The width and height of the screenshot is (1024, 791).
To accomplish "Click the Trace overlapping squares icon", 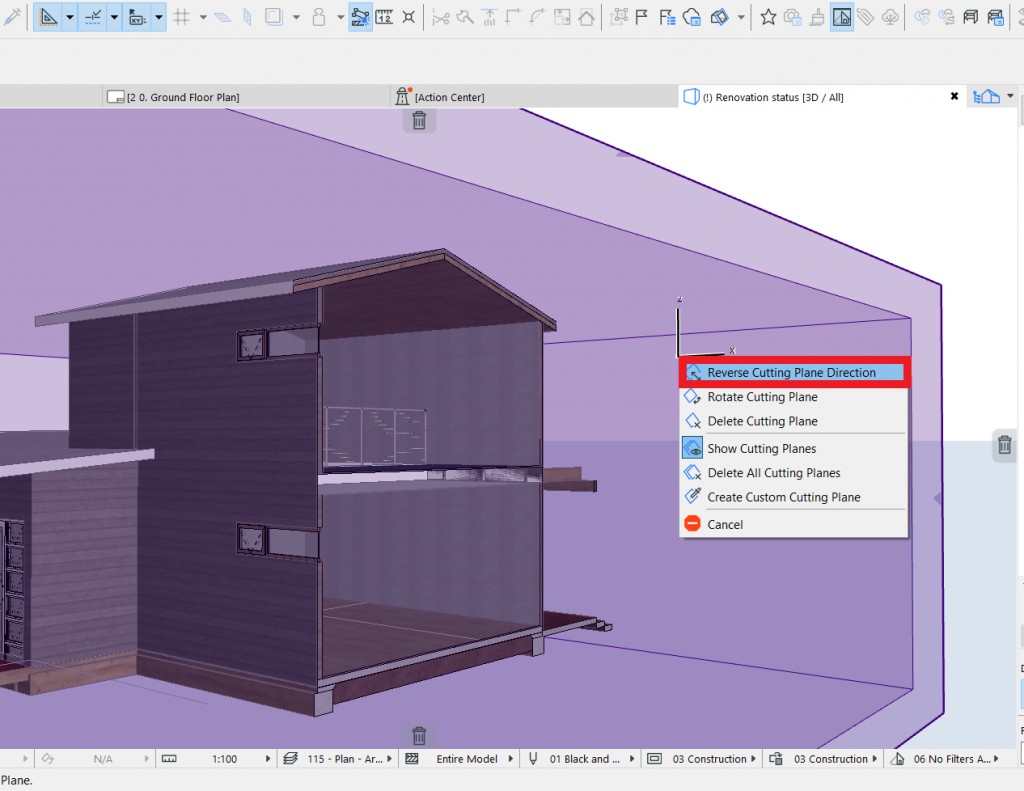I will [274, 17].
